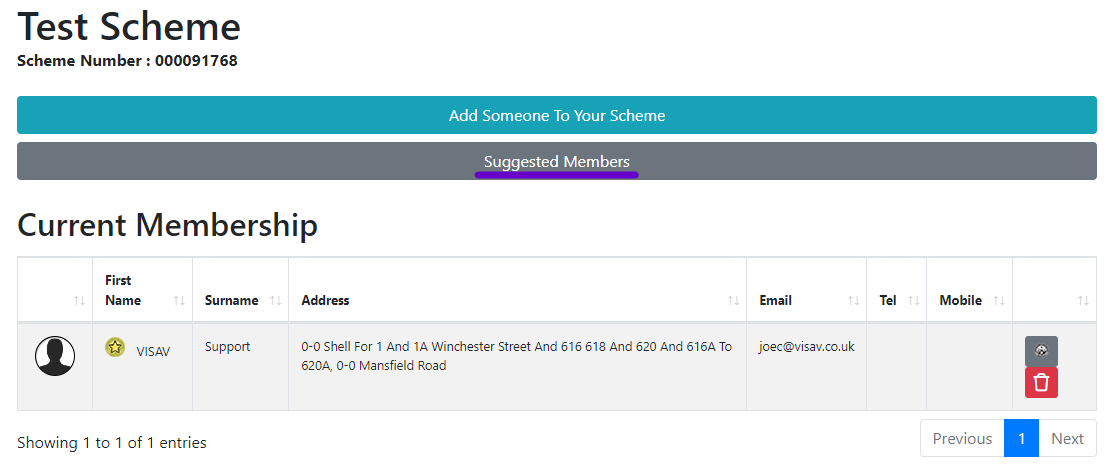The width and height of the screenshot is (1114, 469).
Task: Open the VISAV member profile avatar
Action: [55, 356]
